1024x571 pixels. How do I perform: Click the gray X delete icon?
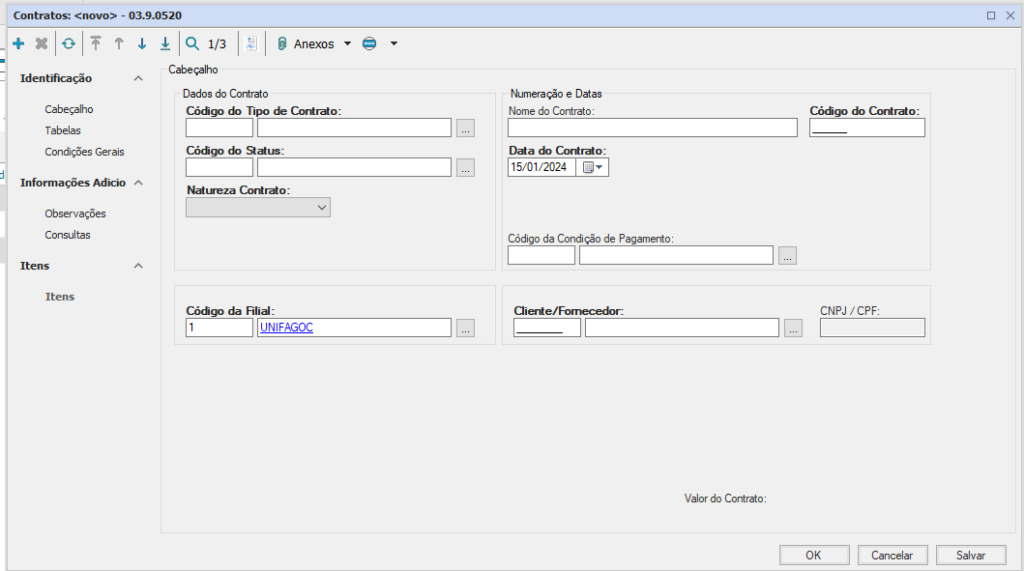pos(42,44)
